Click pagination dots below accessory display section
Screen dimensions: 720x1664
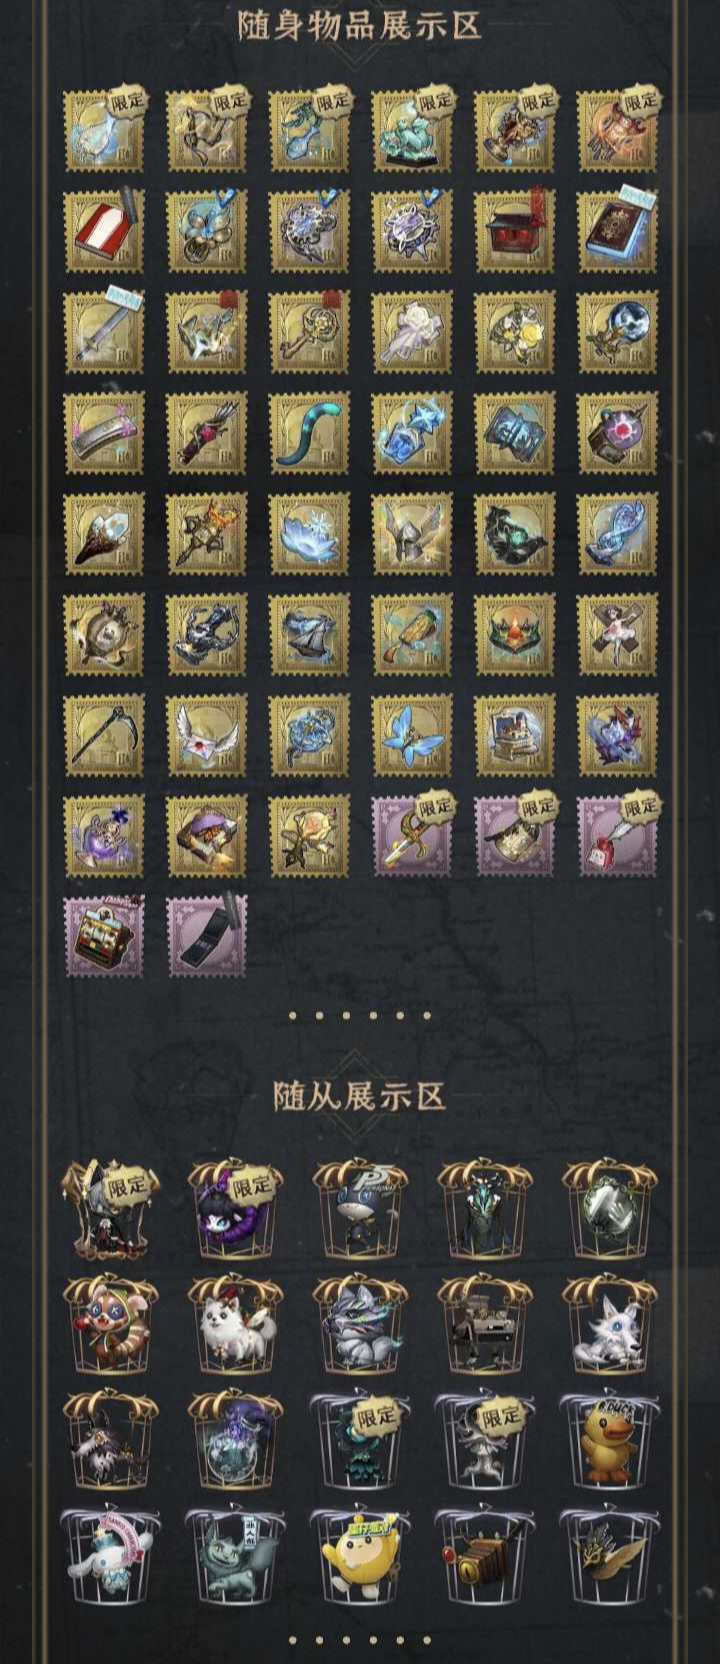click(x=359, y=1016)
